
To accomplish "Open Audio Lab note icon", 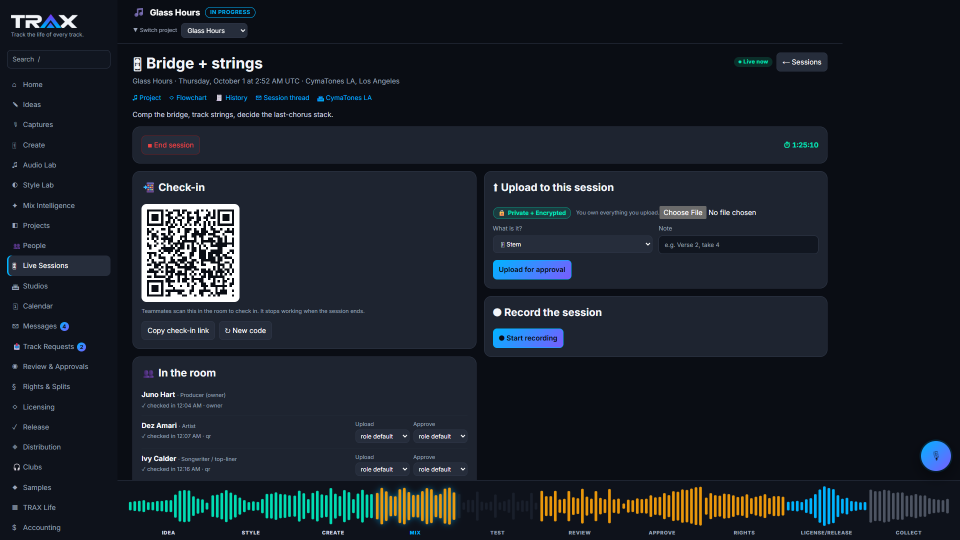I will click(15, 165).
